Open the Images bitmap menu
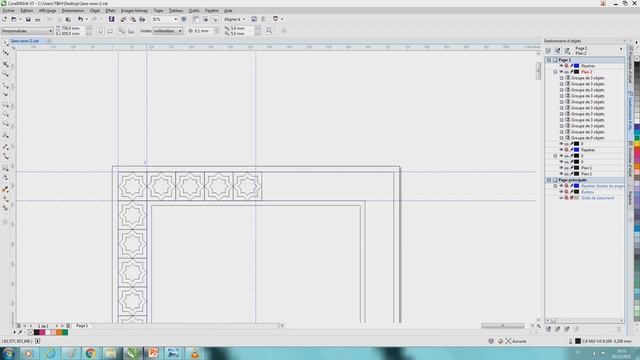The width and height of the screenshot is (640, 360). 134,11
